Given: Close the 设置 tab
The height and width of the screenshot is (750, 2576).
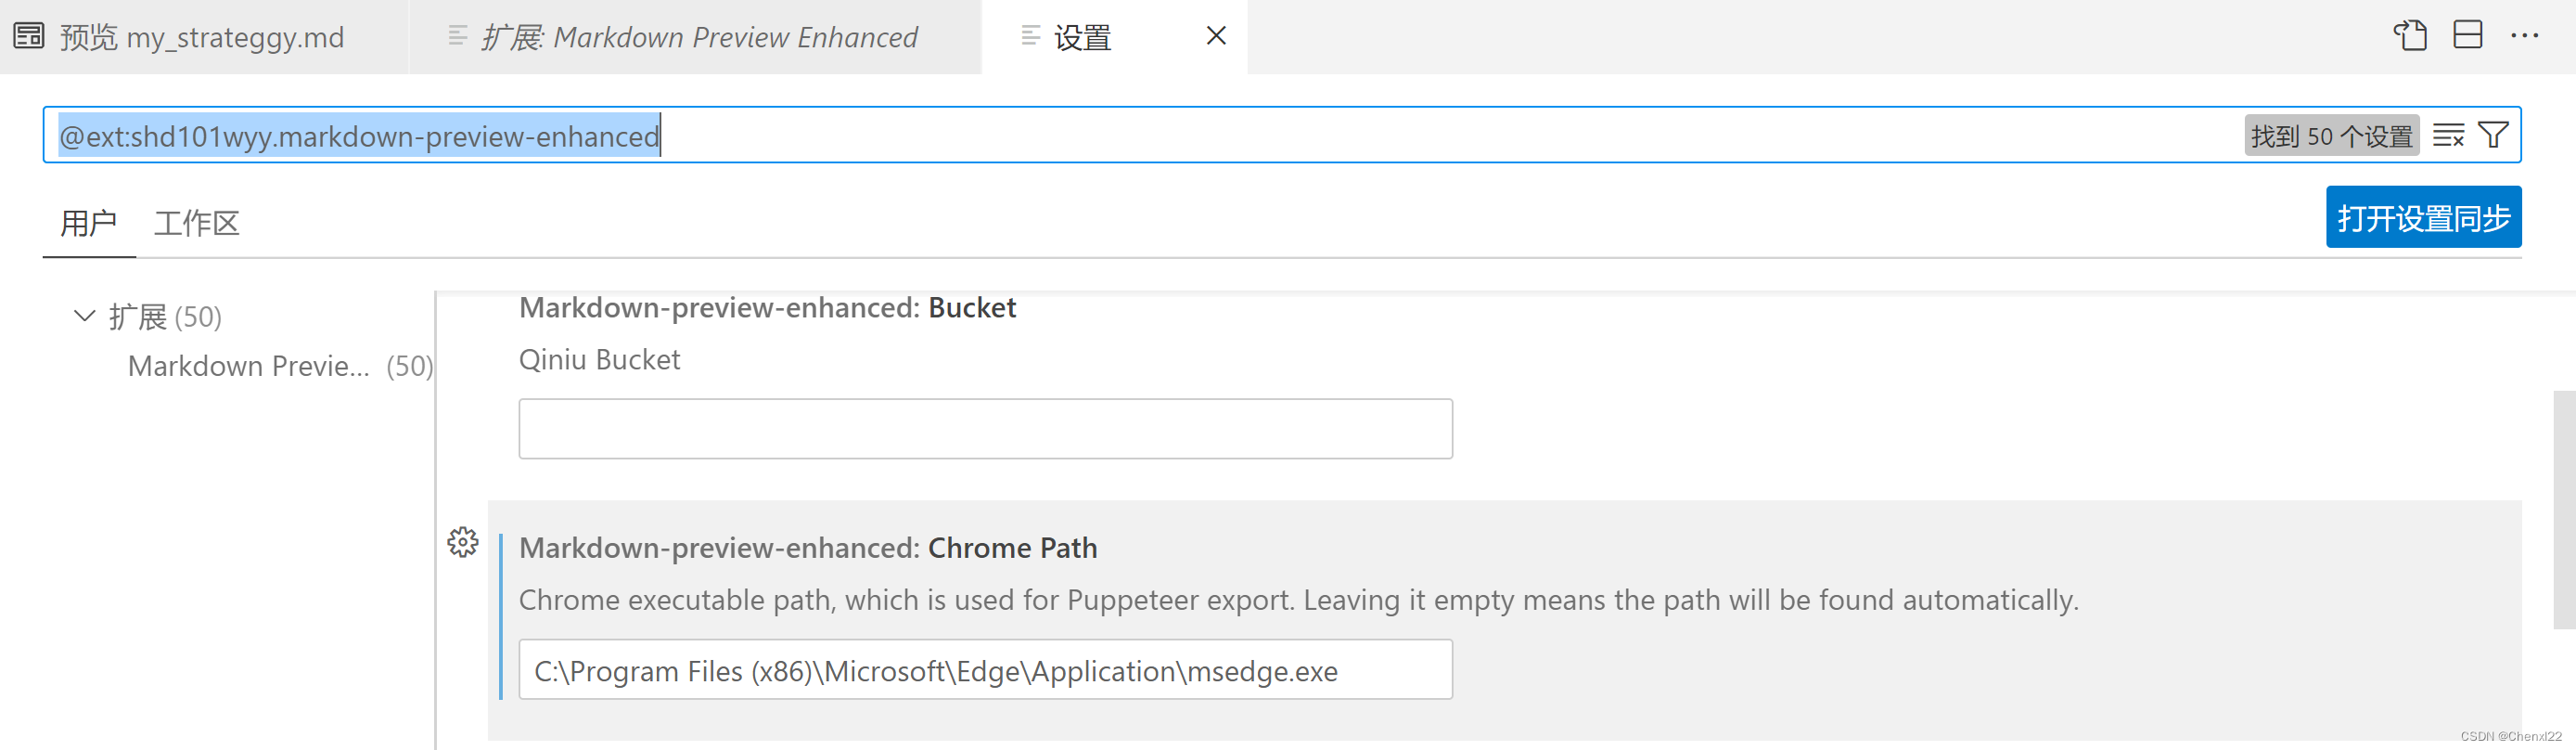Looking at the screenshot, I should point(1215,36).
